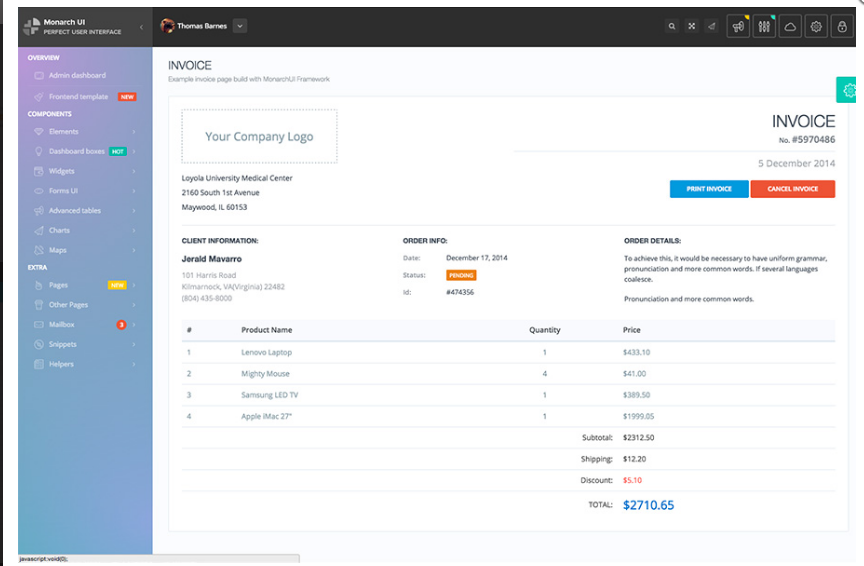Open the equalizer sliders icon in header

765,27
